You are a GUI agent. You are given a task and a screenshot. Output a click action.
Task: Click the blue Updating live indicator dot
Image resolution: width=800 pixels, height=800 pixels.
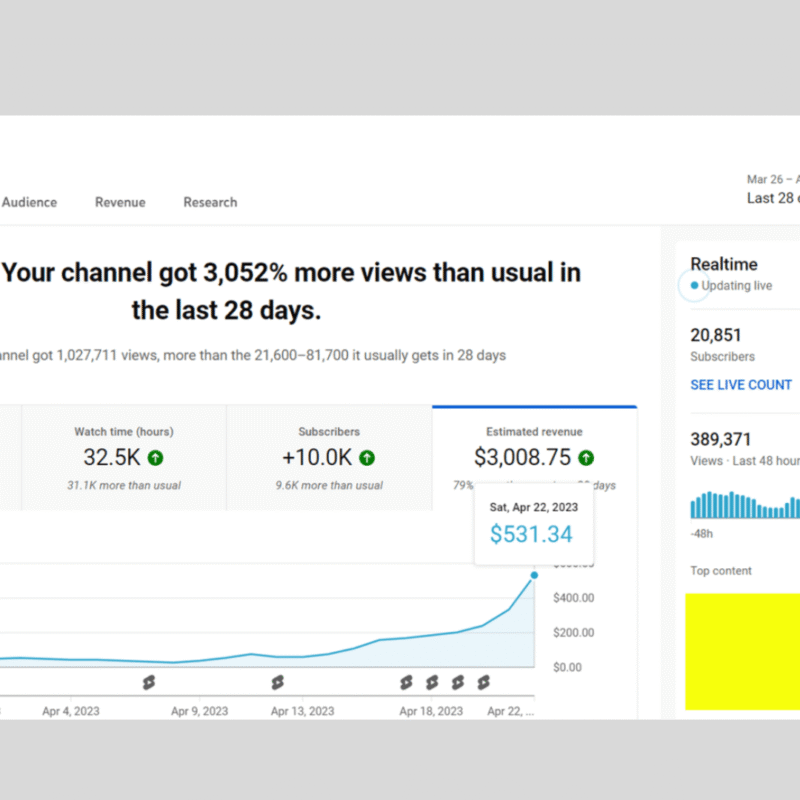tap(694, 286)
